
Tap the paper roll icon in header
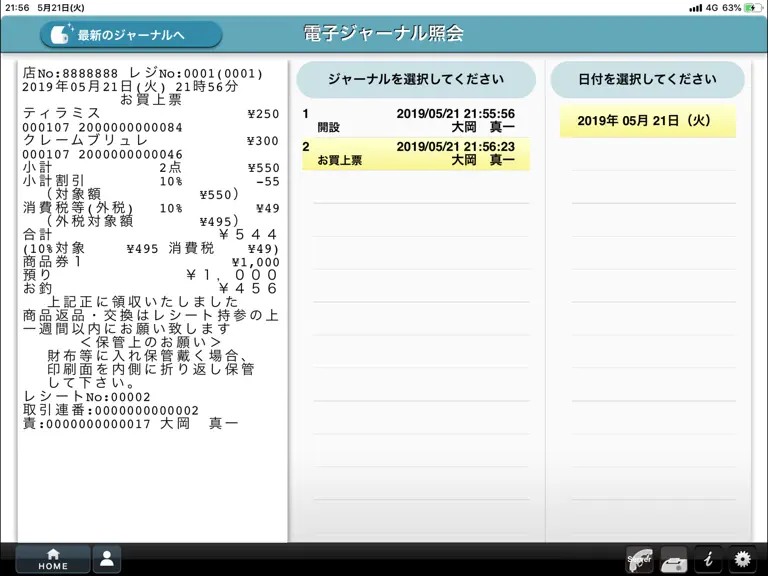click(60, 34)
